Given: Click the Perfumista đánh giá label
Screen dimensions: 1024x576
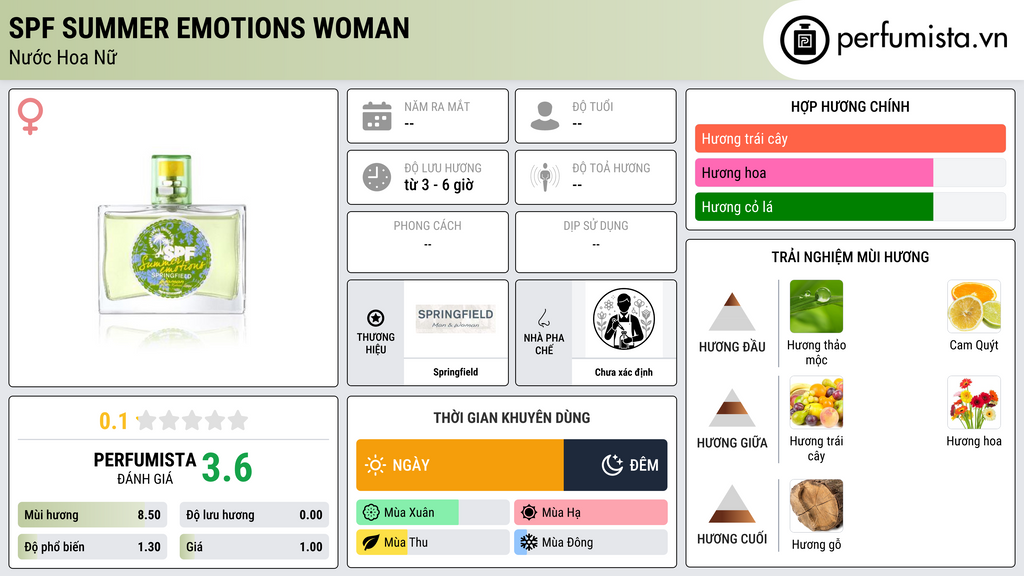Looking at the screenshot, I should pyautogui.click(x=145, y=468).
